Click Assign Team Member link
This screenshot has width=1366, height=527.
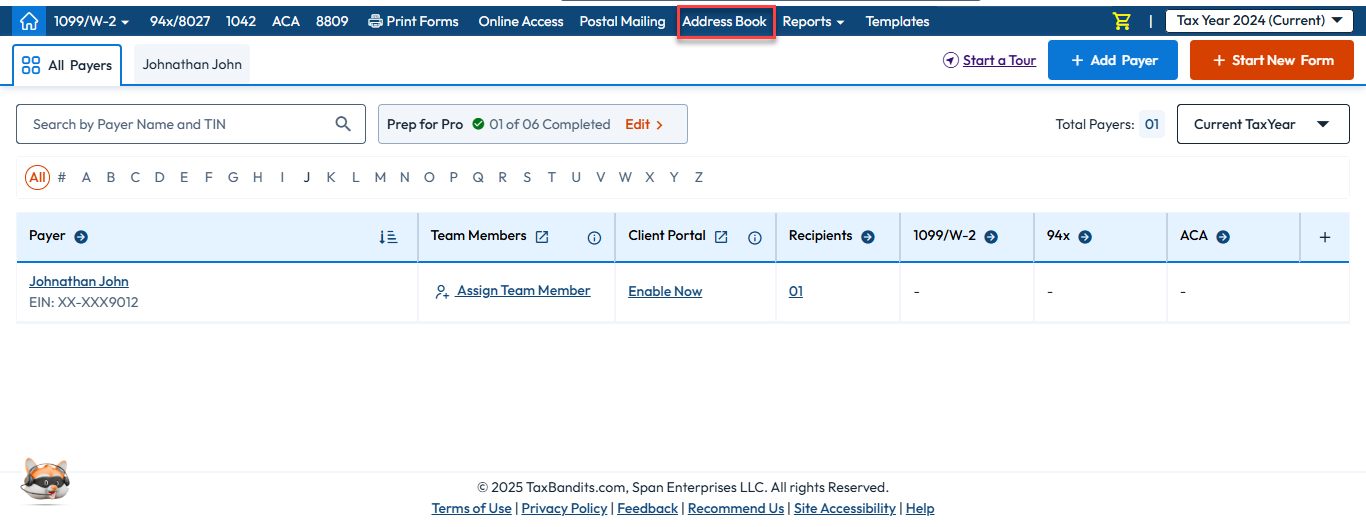tap(512, 291)
